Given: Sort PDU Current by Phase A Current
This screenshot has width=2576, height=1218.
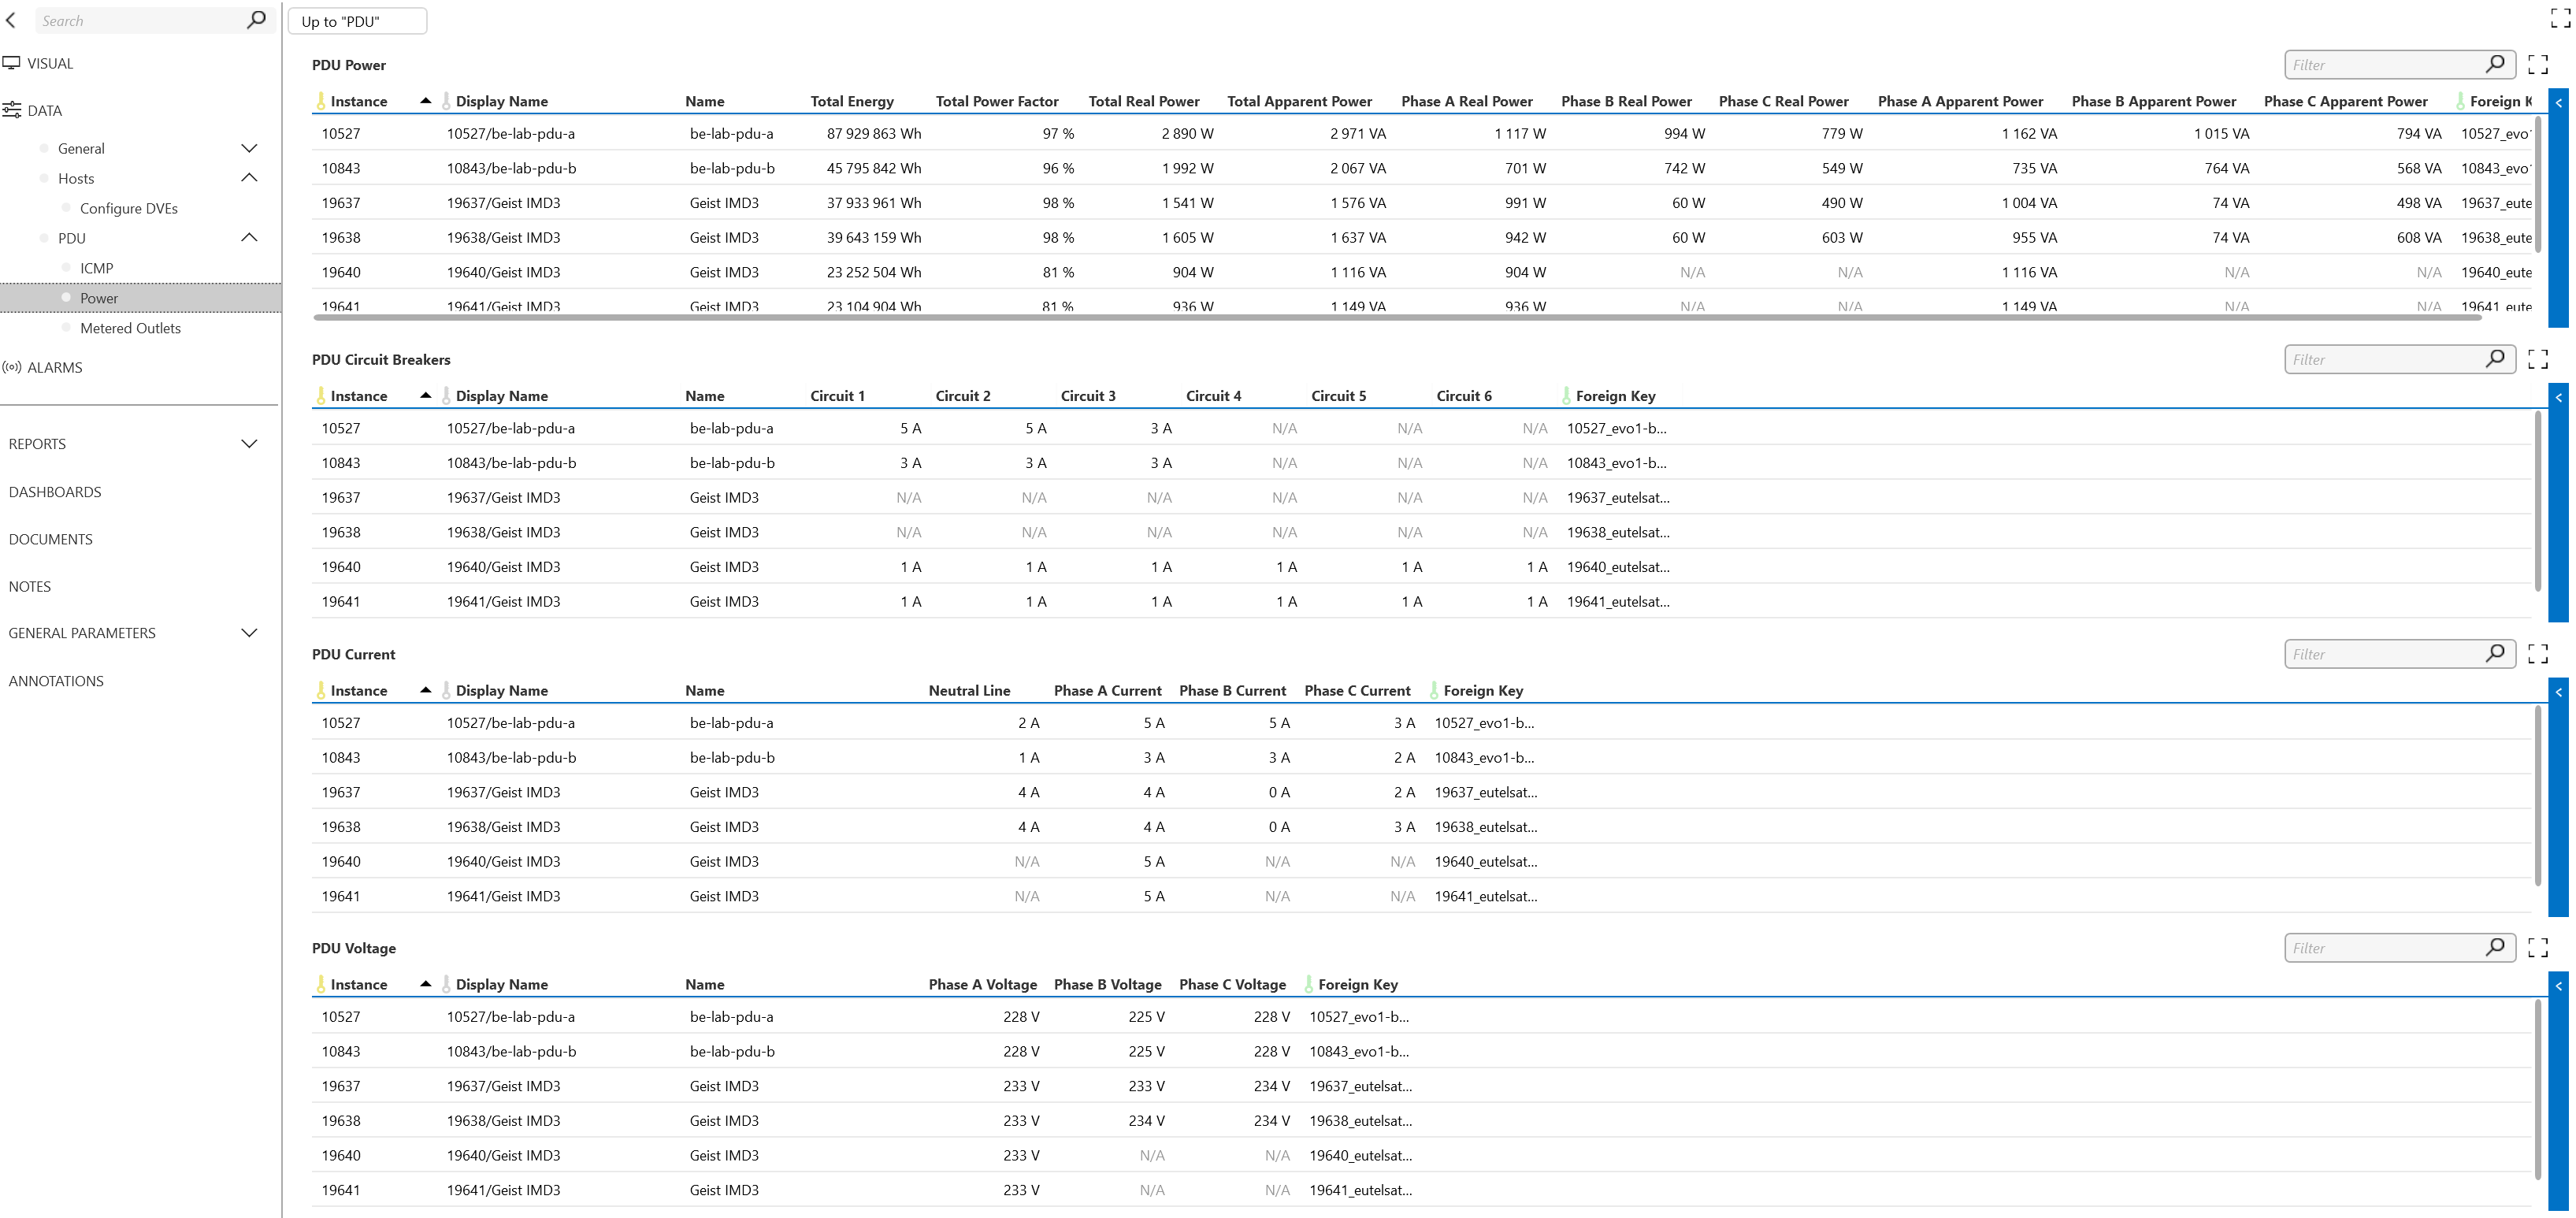Looking at the screenshot, I should (x=1107, y=690).
